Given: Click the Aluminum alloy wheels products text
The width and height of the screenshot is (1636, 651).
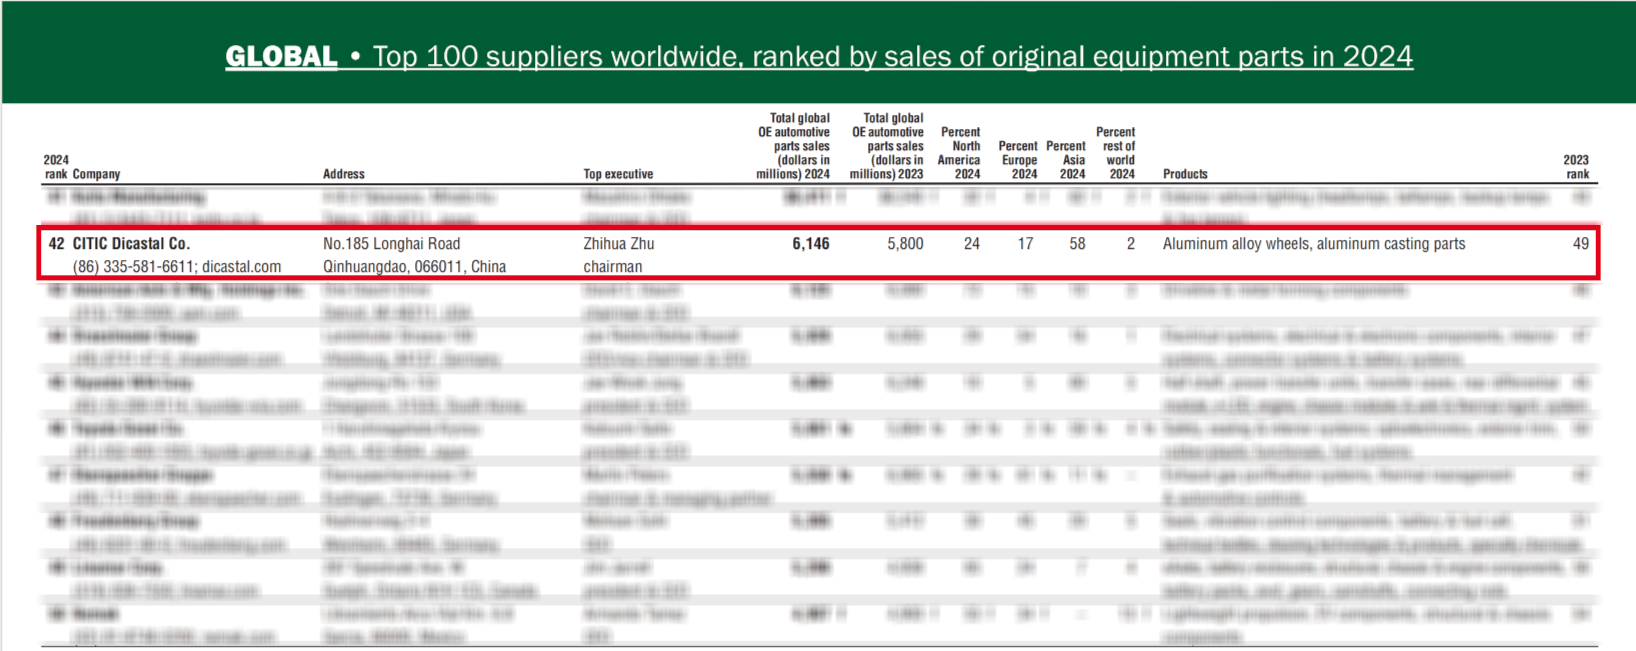Looking at the screenshot, I should (1313, 244).
